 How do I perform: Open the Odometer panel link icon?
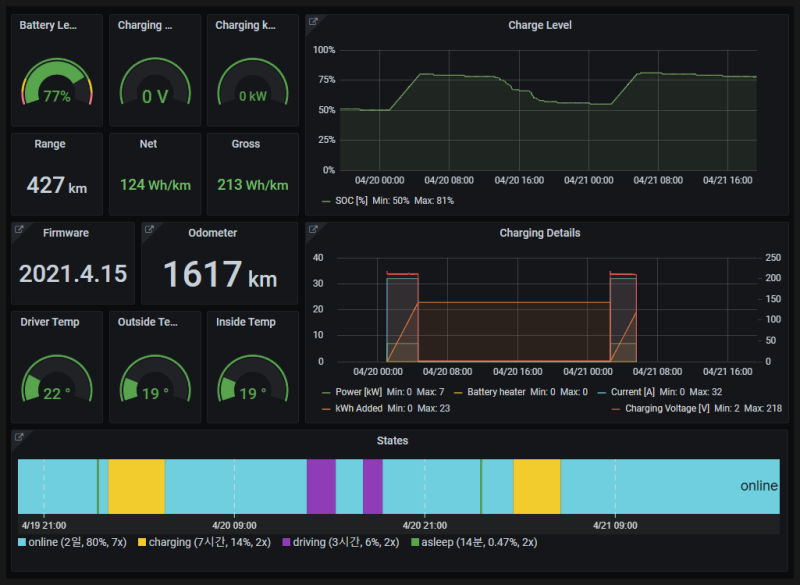click(149, 230)
